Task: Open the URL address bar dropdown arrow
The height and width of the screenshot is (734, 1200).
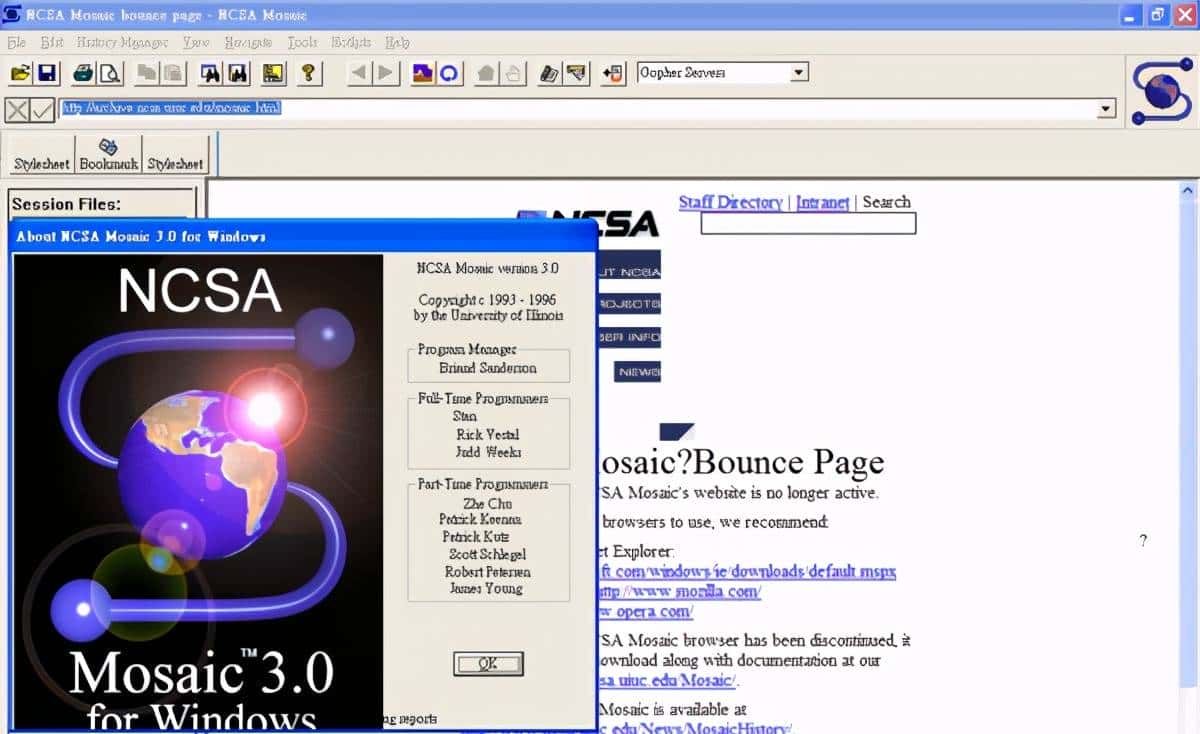Action: [x=1106, y=109]
